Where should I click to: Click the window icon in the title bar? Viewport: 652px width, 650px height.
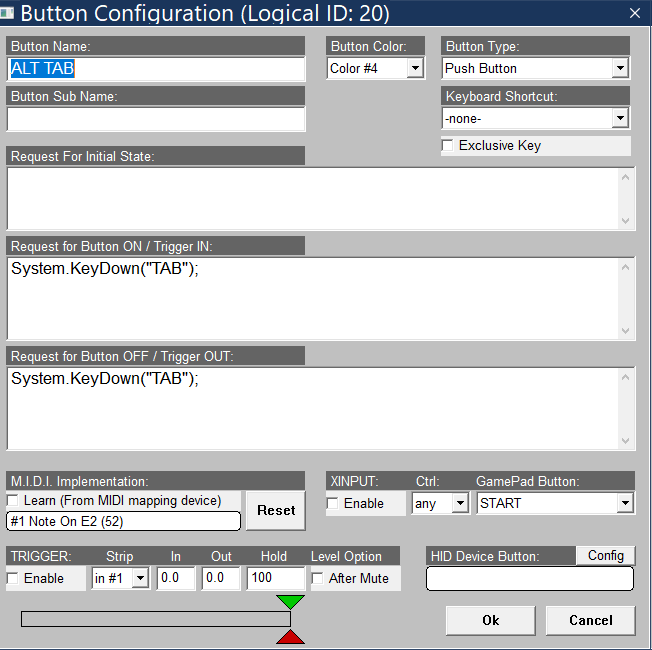7,13
